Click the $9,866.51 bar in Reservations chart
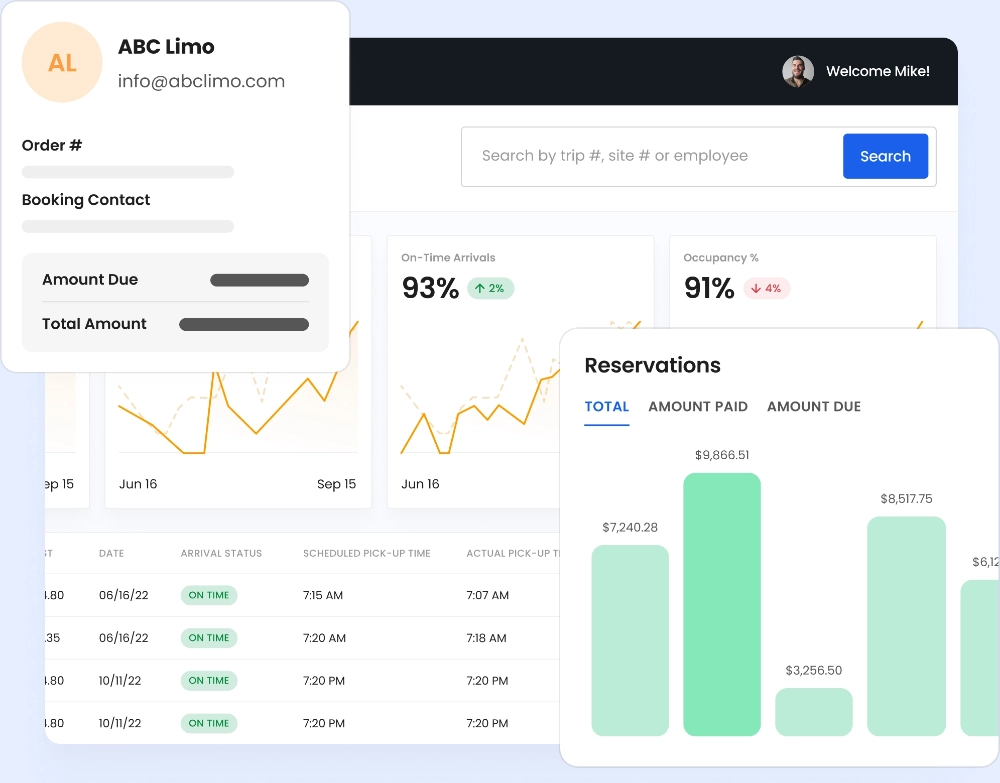The image size is (1000, 783). pos(722,604)
